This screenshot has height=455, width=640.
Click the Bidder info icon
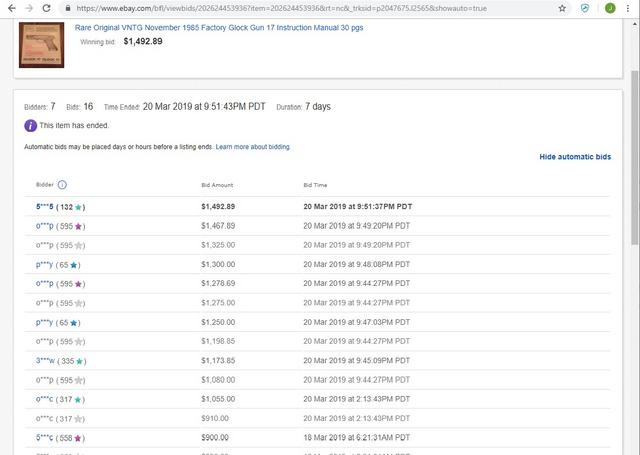62,185
